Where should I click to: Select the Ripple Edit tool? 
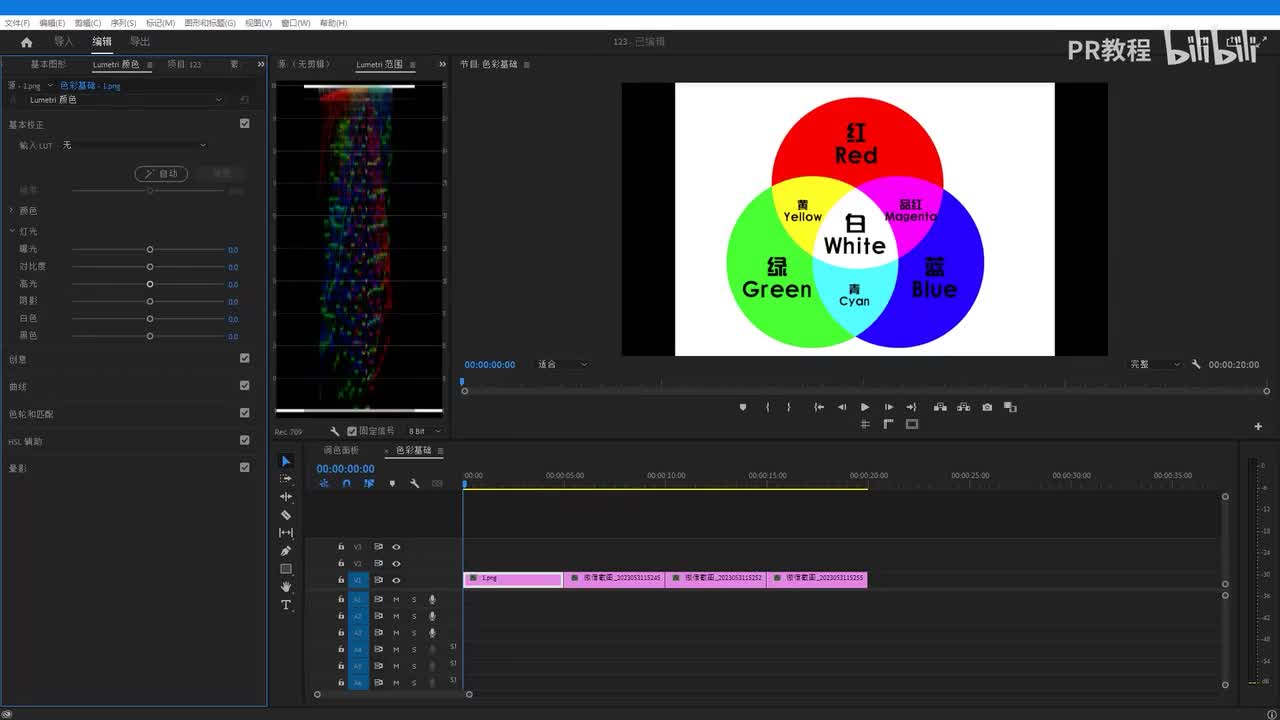tap(286, 497)
